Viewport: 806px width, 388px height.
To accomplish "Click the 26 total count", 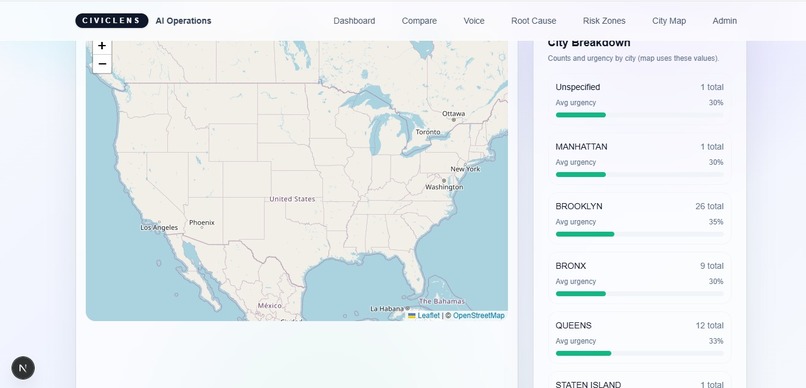I will pyautogui.click(x=709, y=207).
